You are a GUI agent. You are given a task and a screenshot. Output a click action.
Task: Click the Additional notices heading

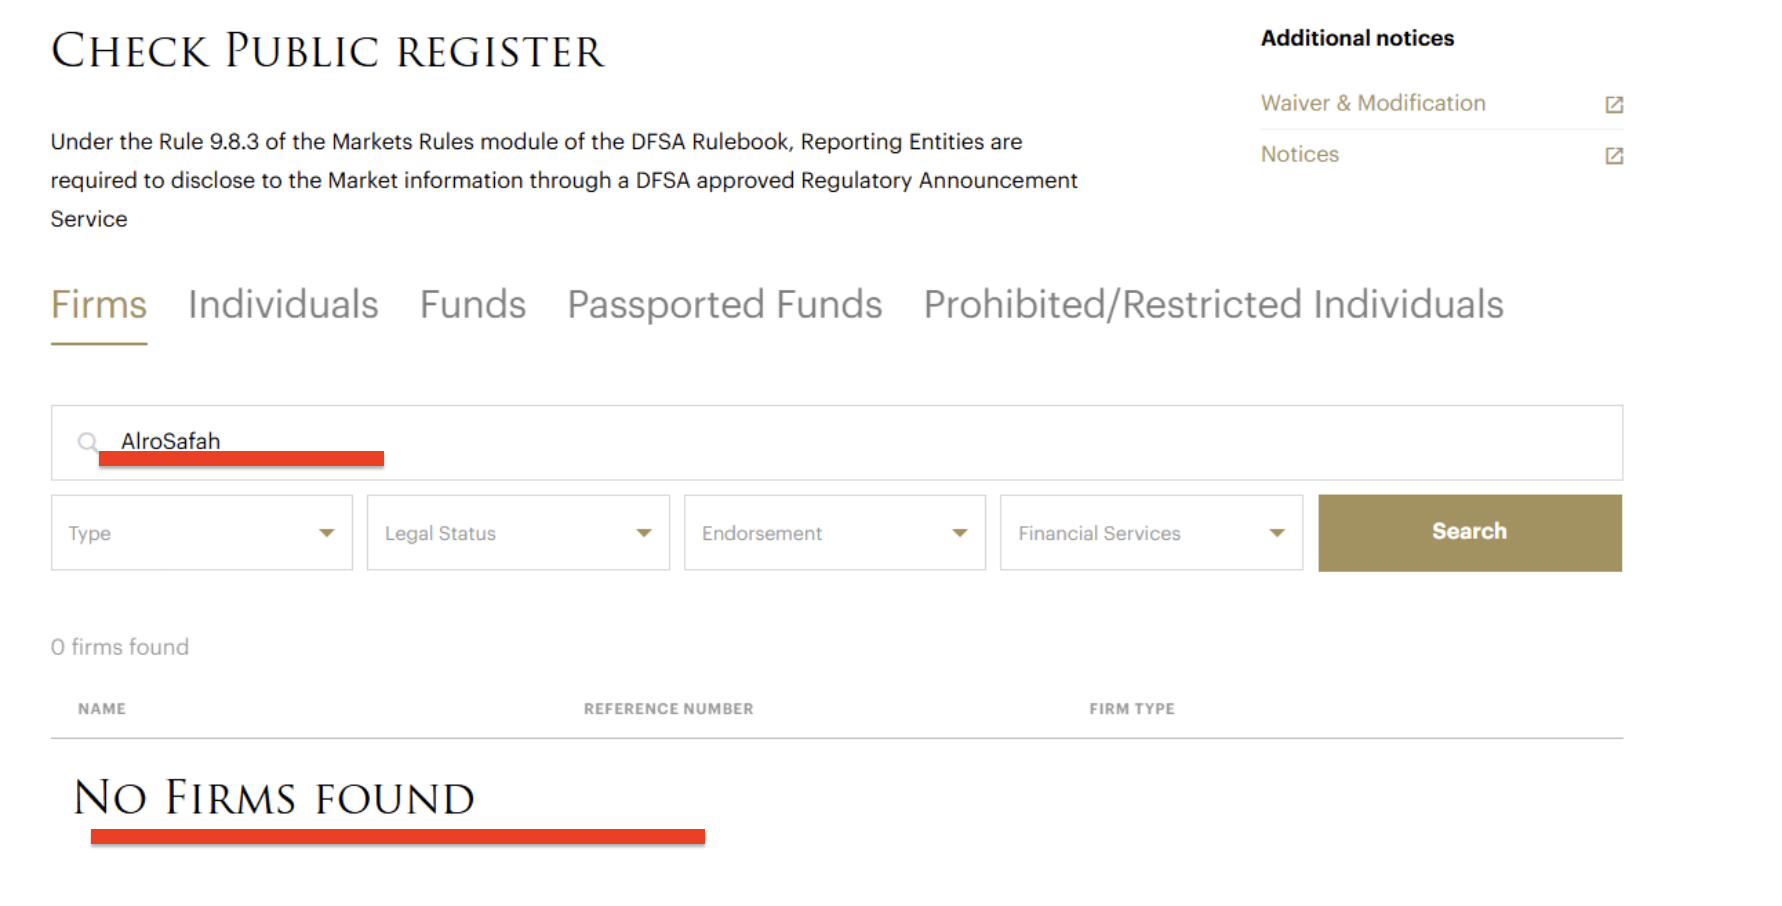pyautogui.click(x=1357, y=38)
